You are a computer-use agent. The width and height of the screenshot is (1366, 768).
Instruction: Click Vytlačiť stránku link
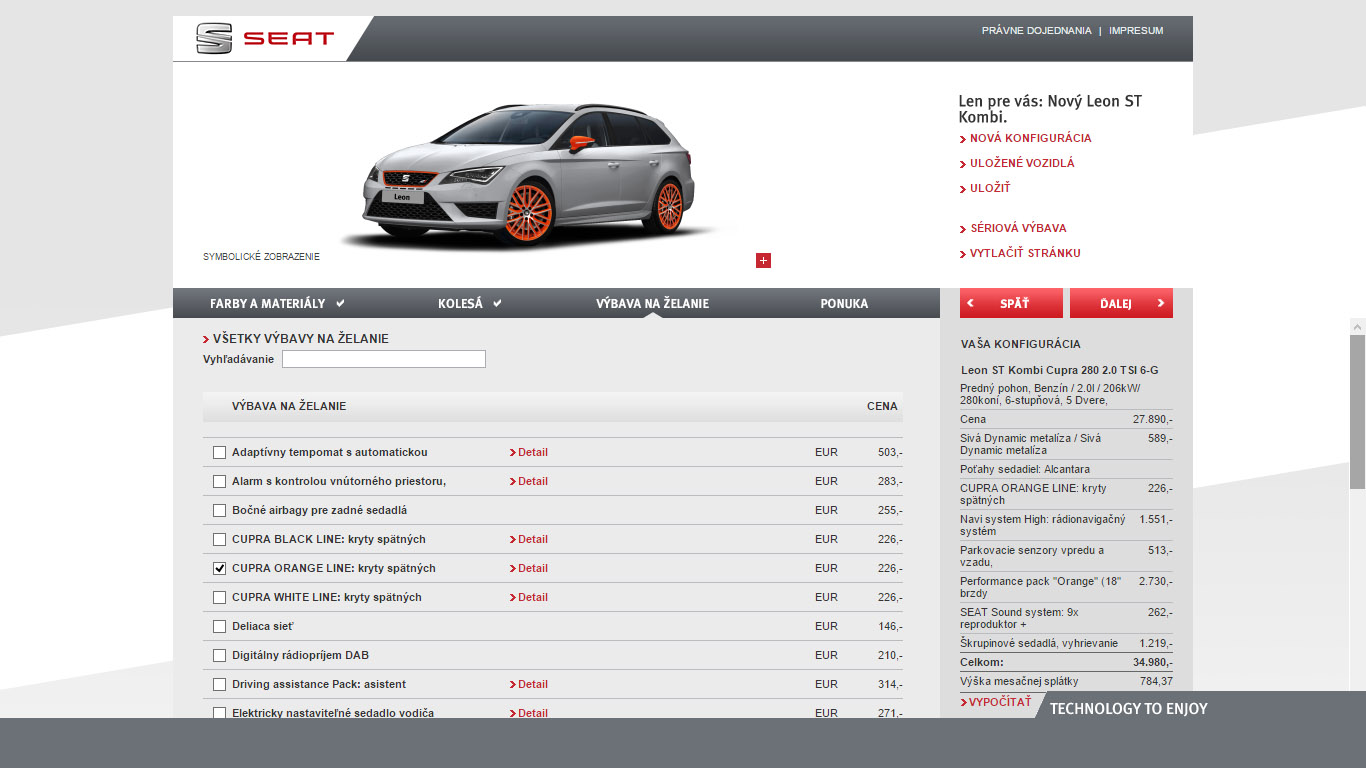(1024, 254)
